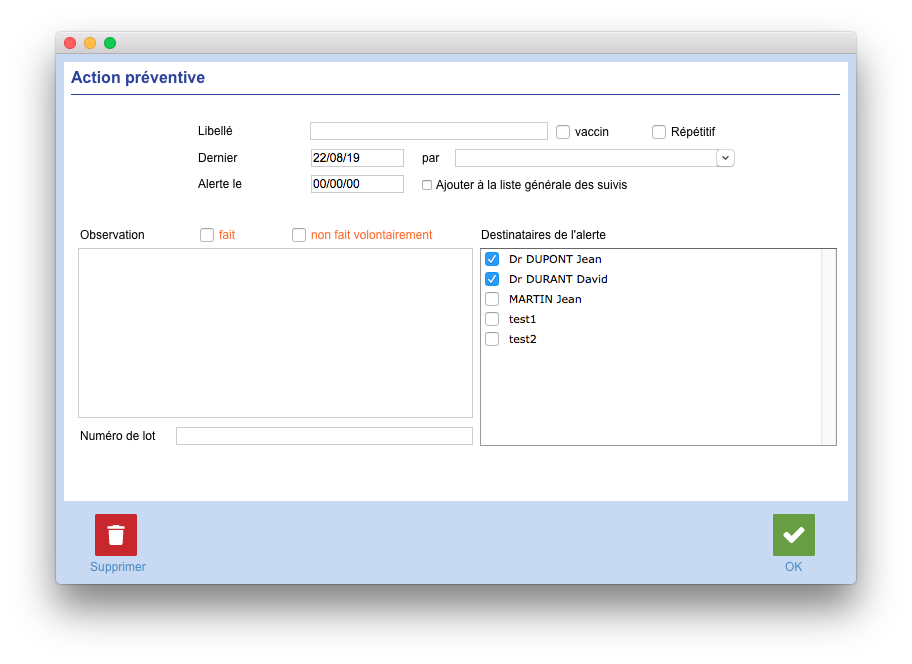912x664 pixels.
Task: Check Ajouter à la liste générale des suivis
Action: pyautogui.click(x=427, y=185)
